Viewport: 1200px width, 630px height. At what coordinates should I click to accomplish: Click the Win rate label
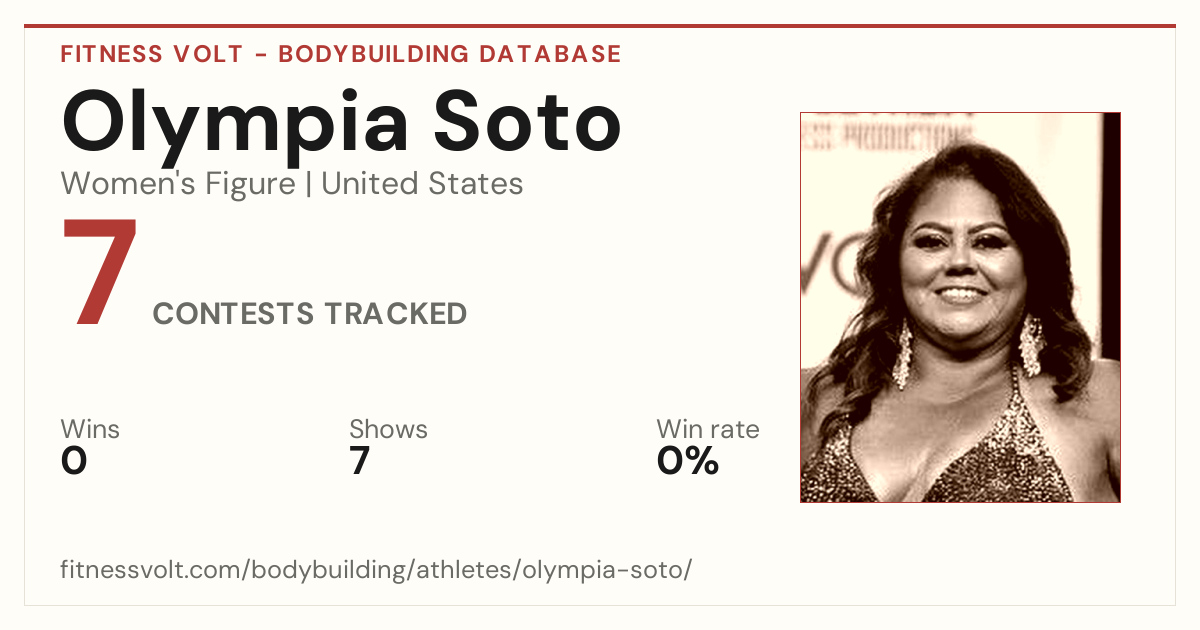(708, 429)
